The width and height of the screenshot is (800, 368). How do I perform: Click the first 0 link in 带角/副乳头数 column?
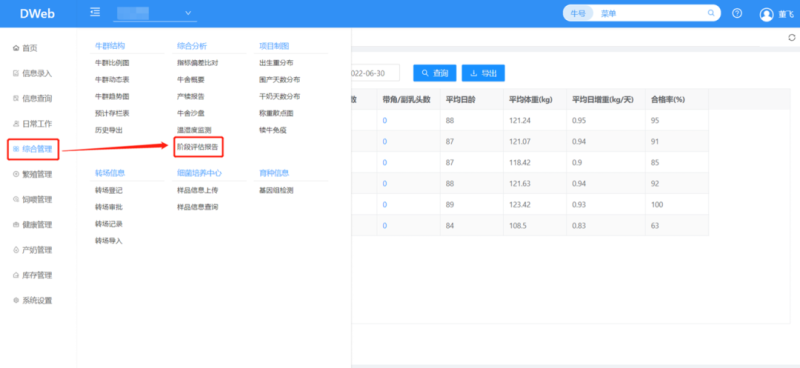(385, 120)
